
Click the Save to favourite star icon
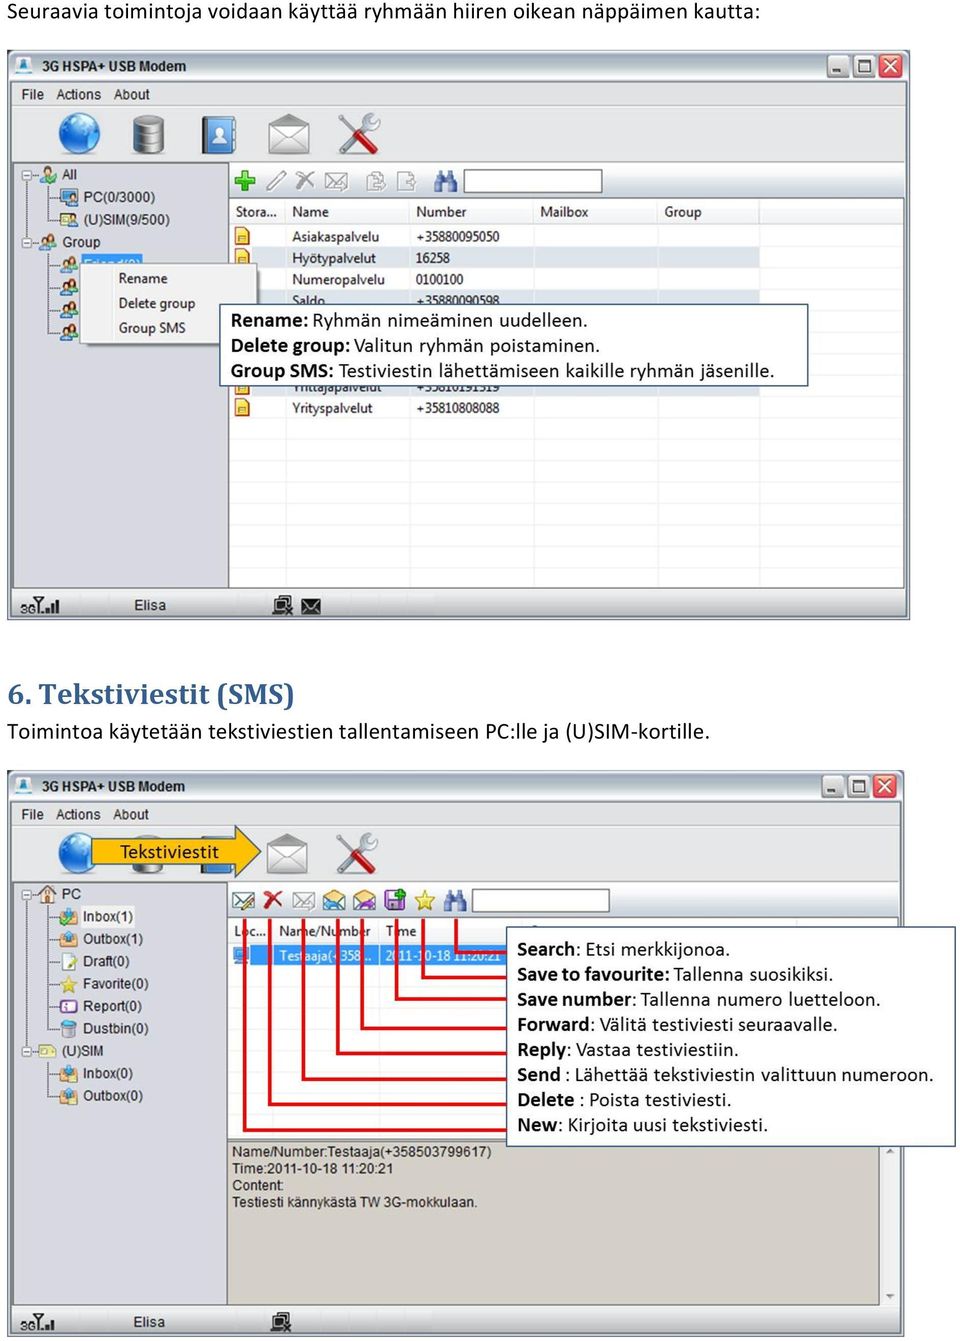pyautogui.click(x=425, y=900)
